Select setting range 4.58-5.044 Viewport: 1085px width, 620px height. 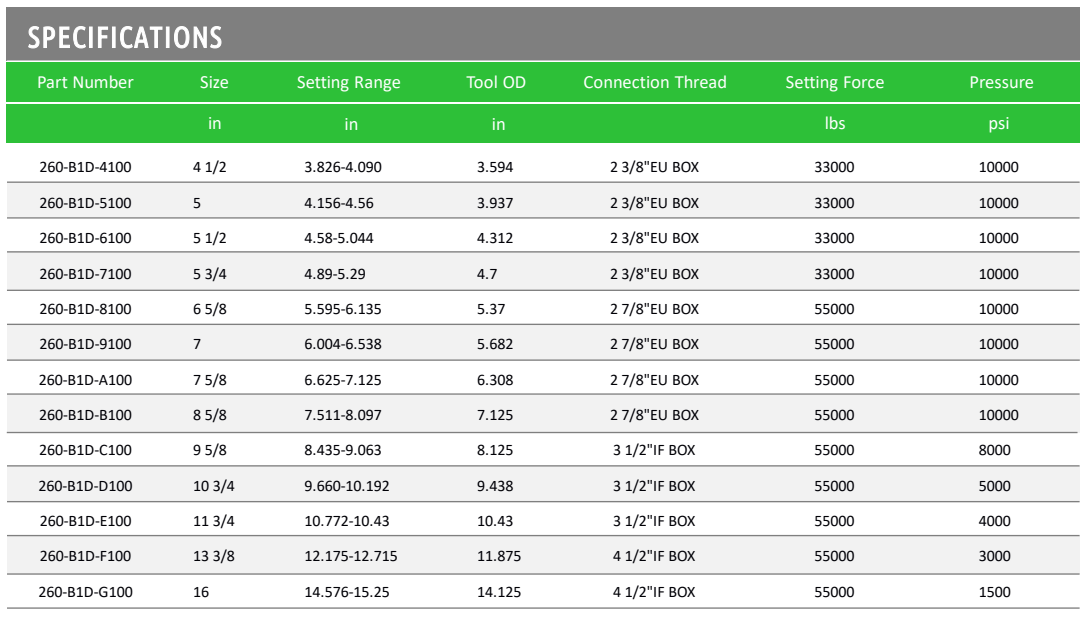pyautogui.click(x=339, y=238)
